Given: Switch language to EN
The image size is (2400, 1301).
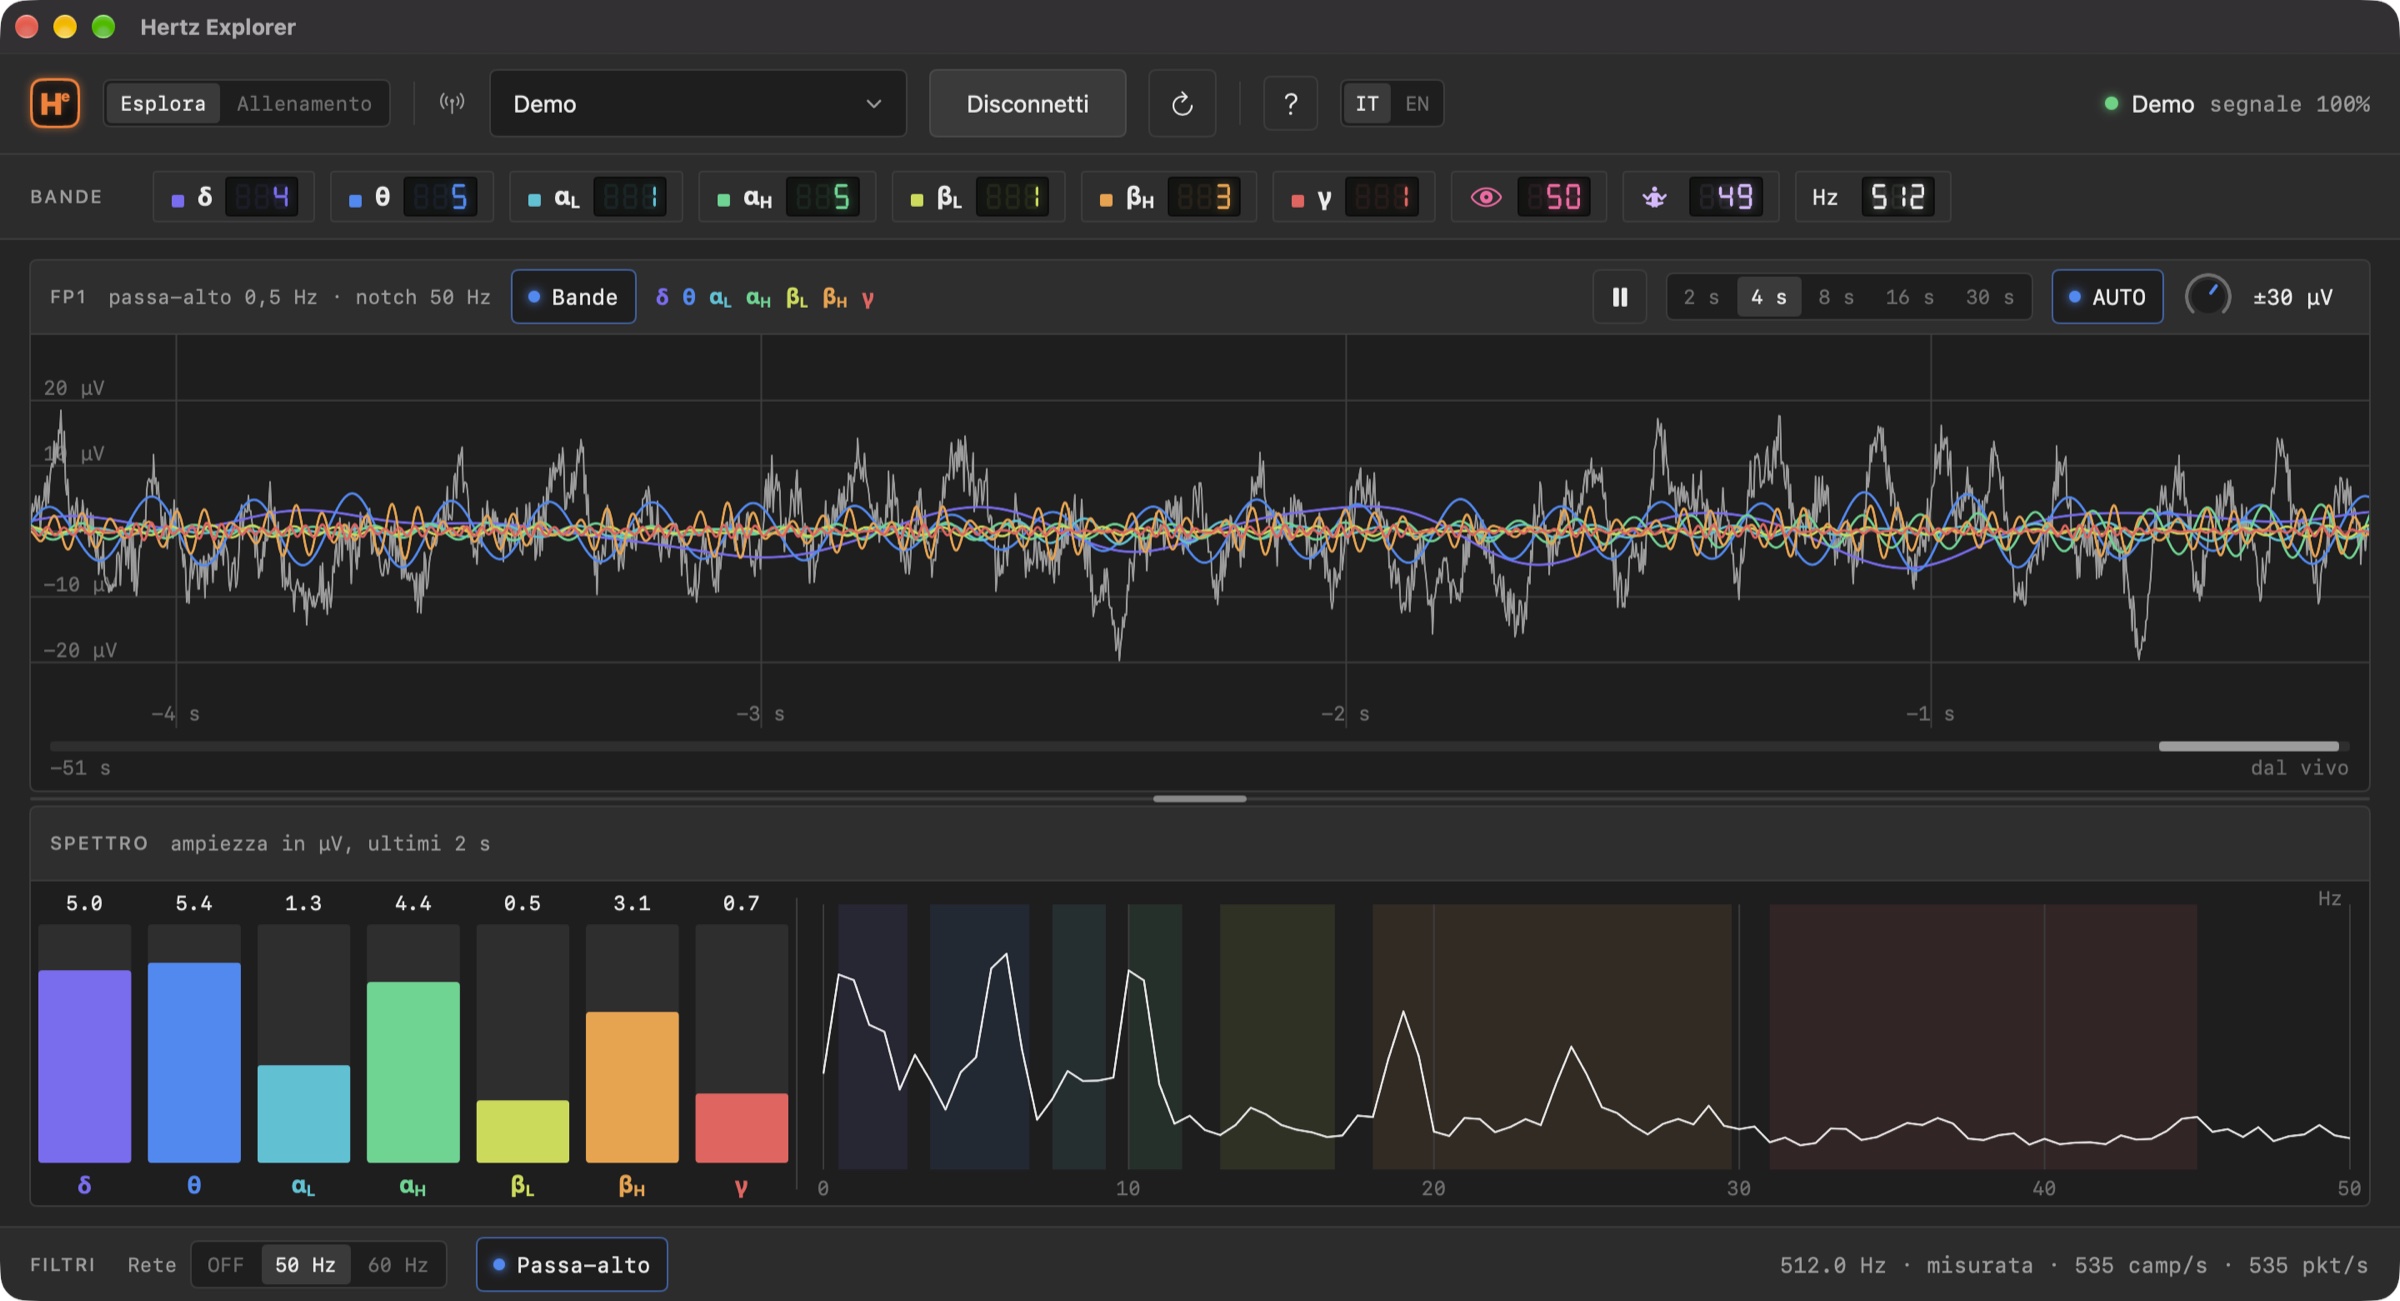Looking at the screenshot, I should [1417, 103].
